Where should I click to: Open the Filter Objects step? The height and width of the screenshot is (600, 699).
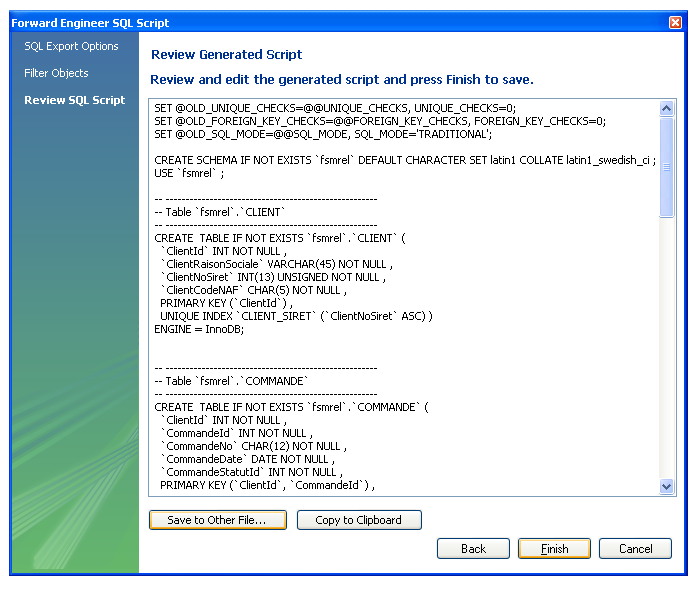pos(56,73)
